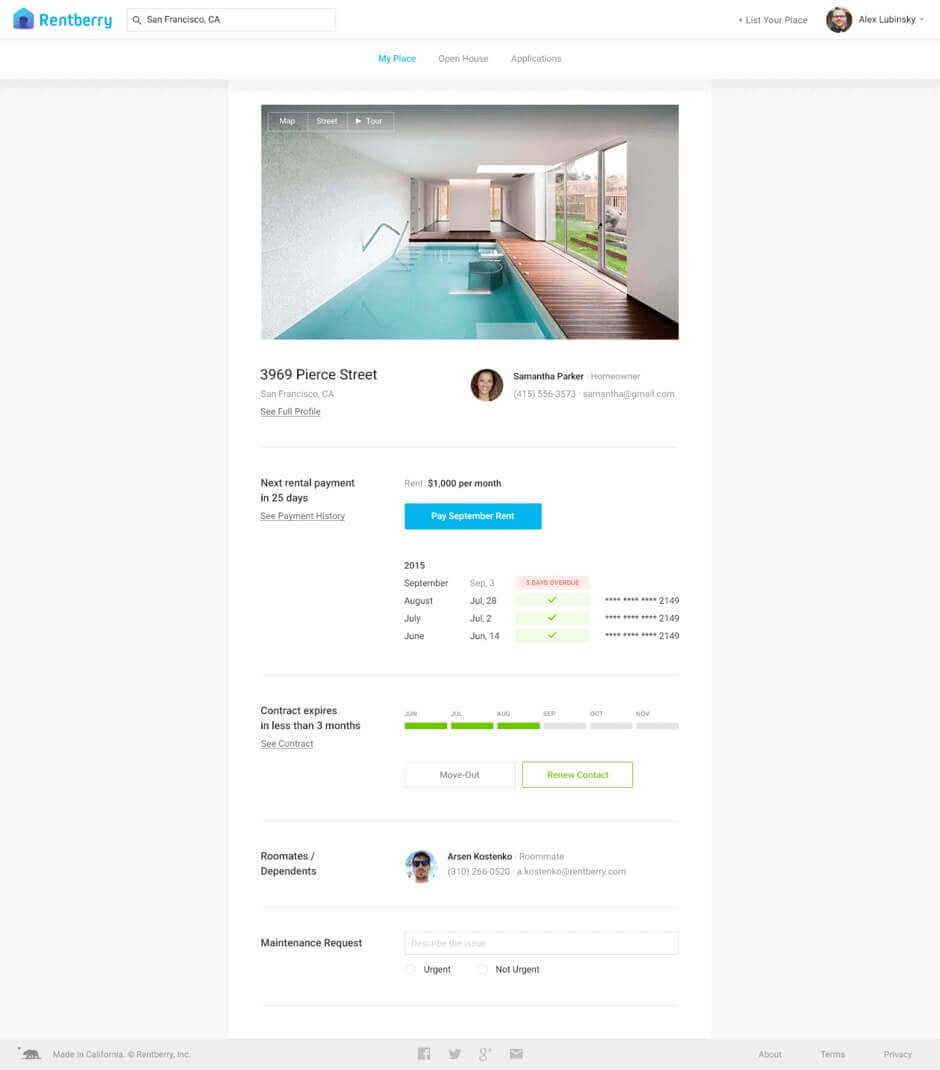Select the Not Urgent radio option
Viewport: 940px width, 1070px height.
coord(482,969)
